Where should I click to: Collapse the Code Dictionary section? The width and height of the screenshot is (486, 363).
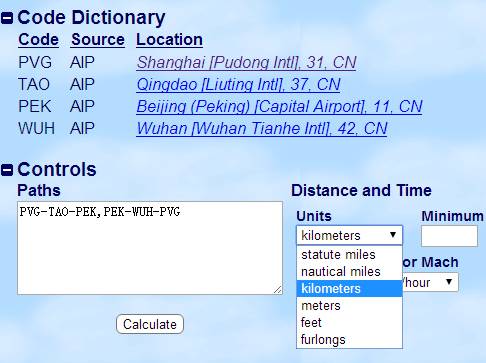(x=7, y=18)
